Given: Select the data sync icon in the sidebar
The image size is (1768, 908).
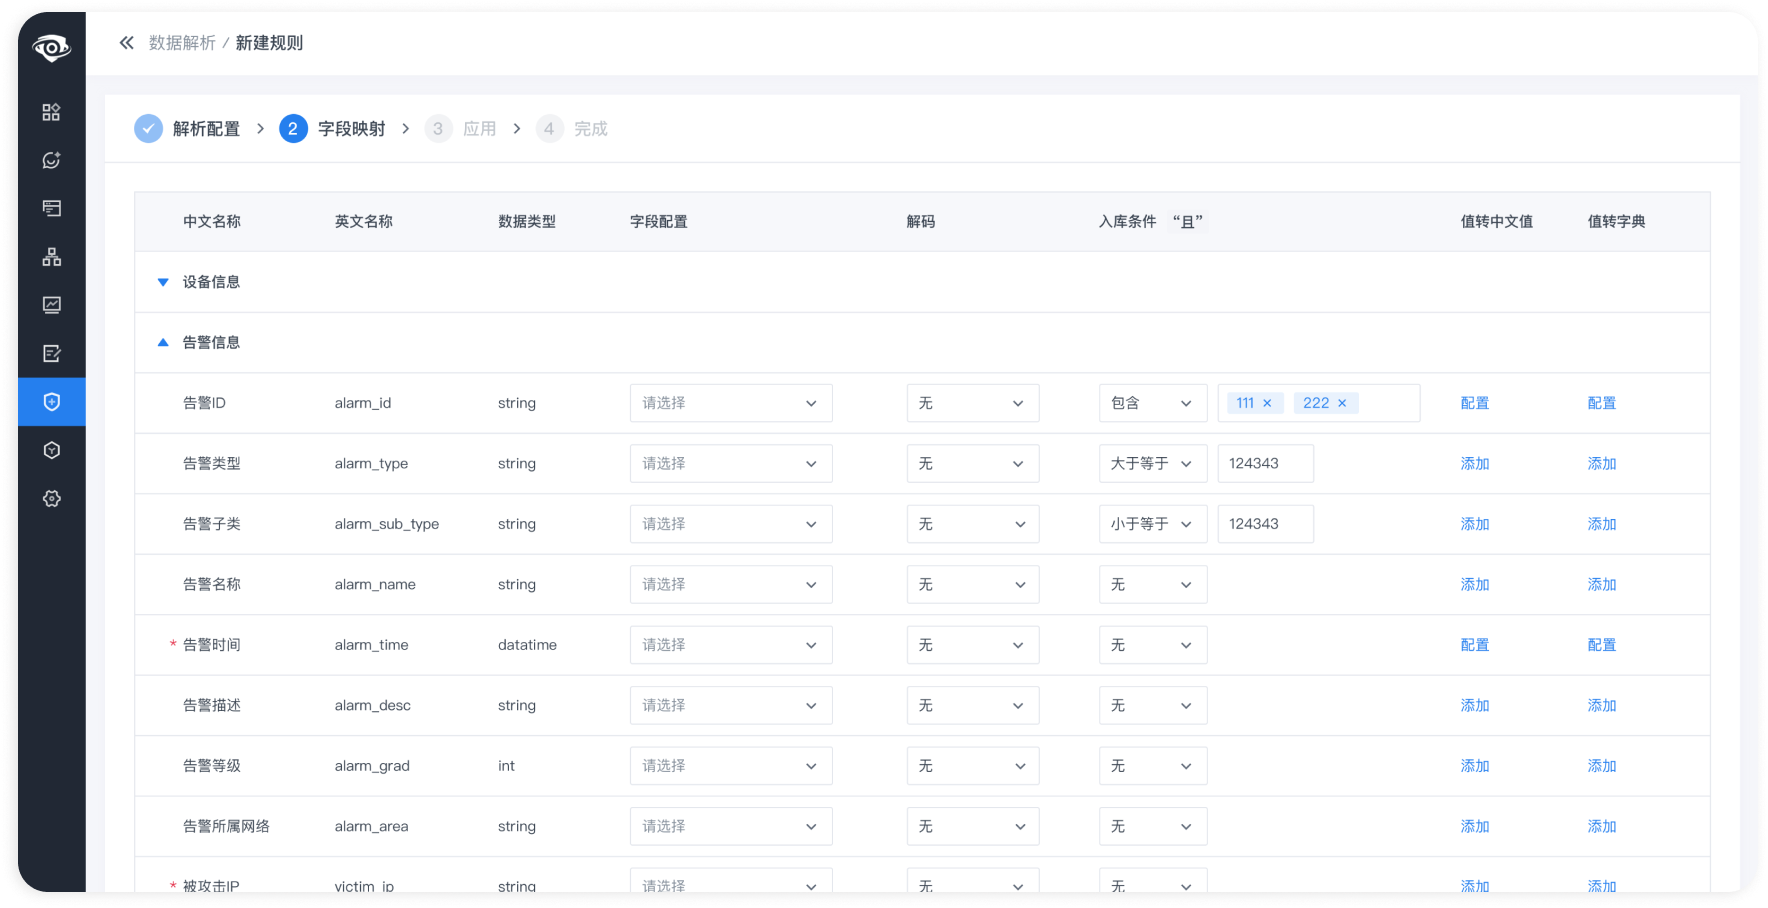Looking at the screenshot, I should pos(51,160).
